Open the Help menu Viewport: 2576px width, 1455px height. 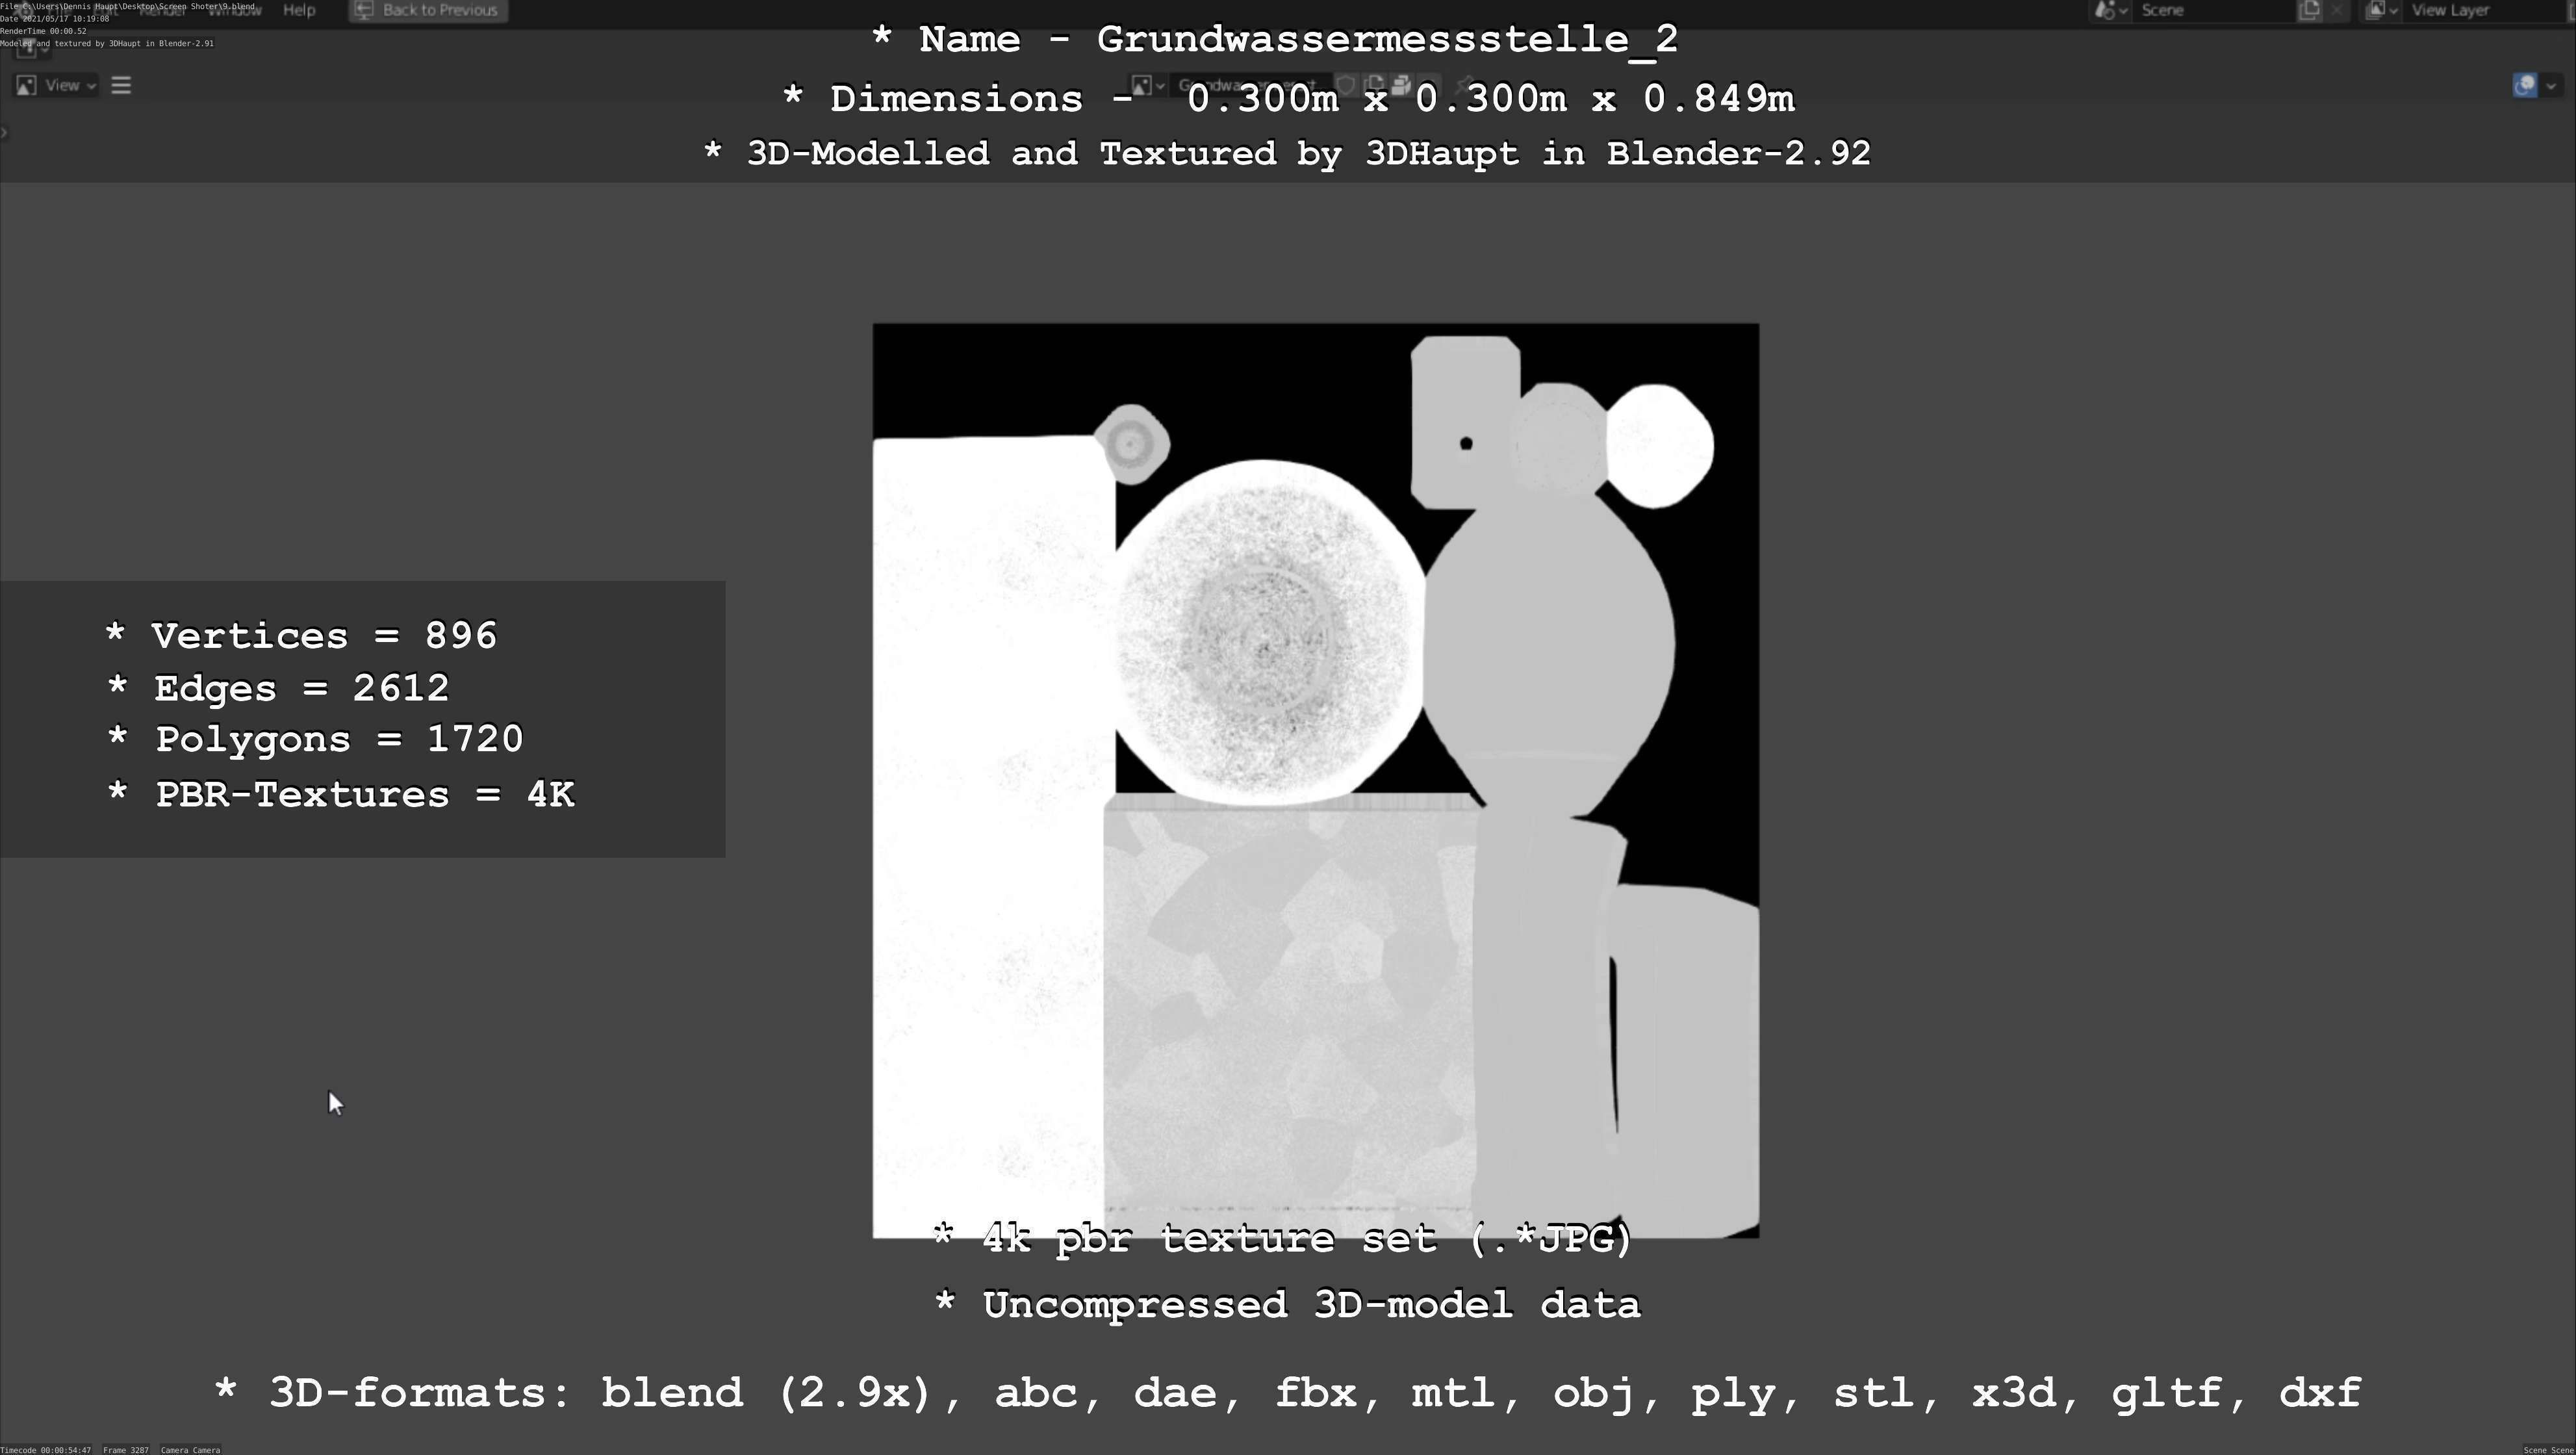click(x=299, y=10)
